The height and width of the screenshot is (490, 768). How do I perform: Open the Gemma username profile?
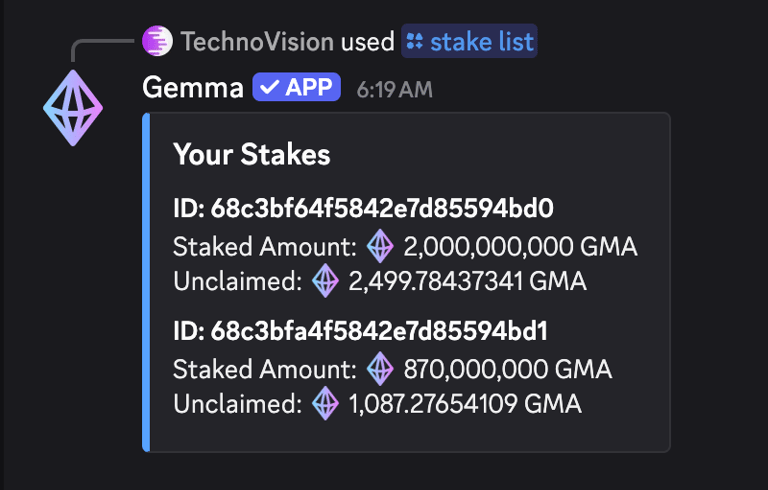coord(193,88)
